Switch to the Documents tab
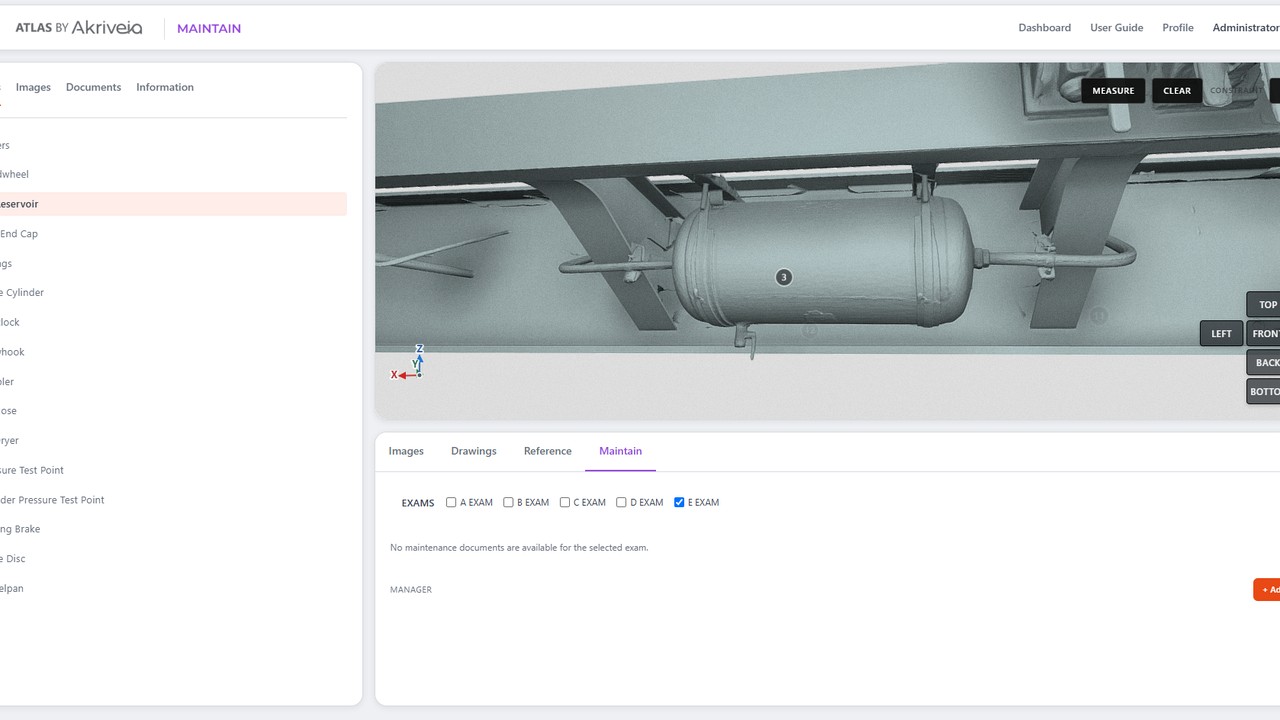1280x720 pixels. pyautogui.click(x=93, y=87)
